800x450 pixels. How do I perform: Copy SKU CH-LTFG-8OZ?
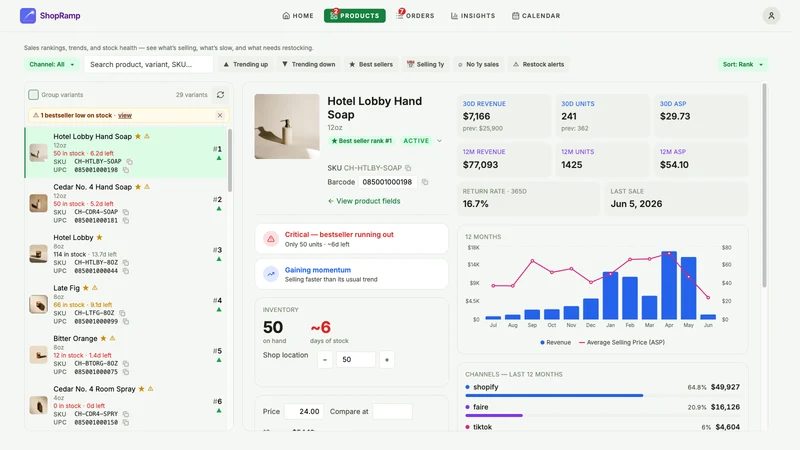pyautogui.click(x=122, y=313)
